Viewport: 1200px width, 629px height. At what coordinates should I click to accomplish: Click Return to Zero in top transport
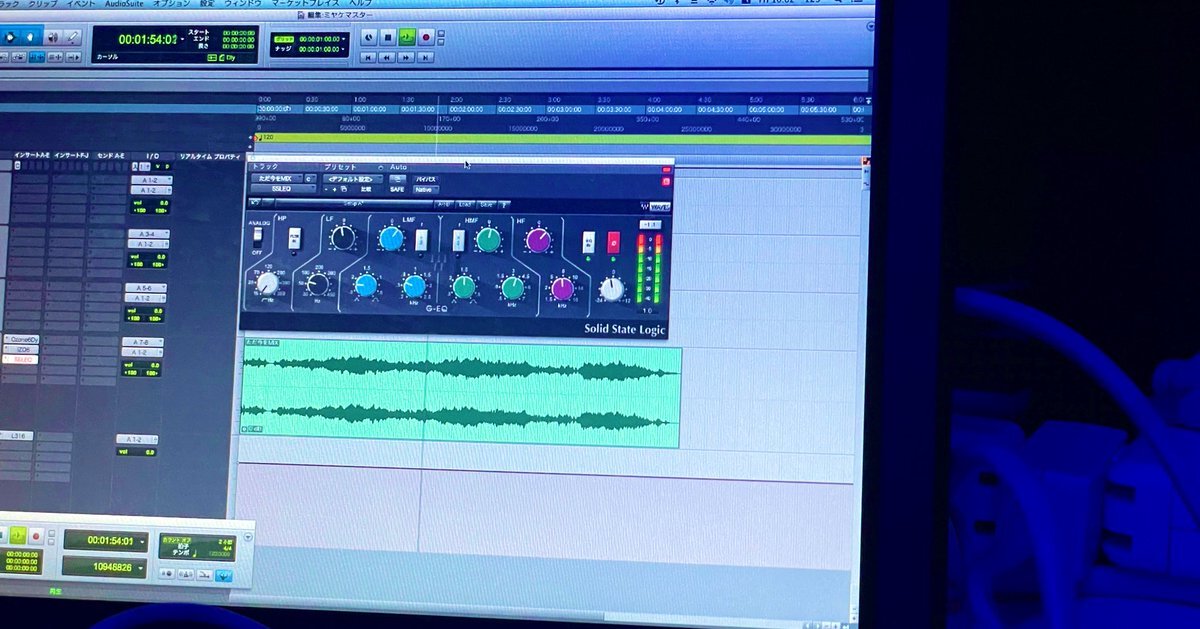pos(368,58)
